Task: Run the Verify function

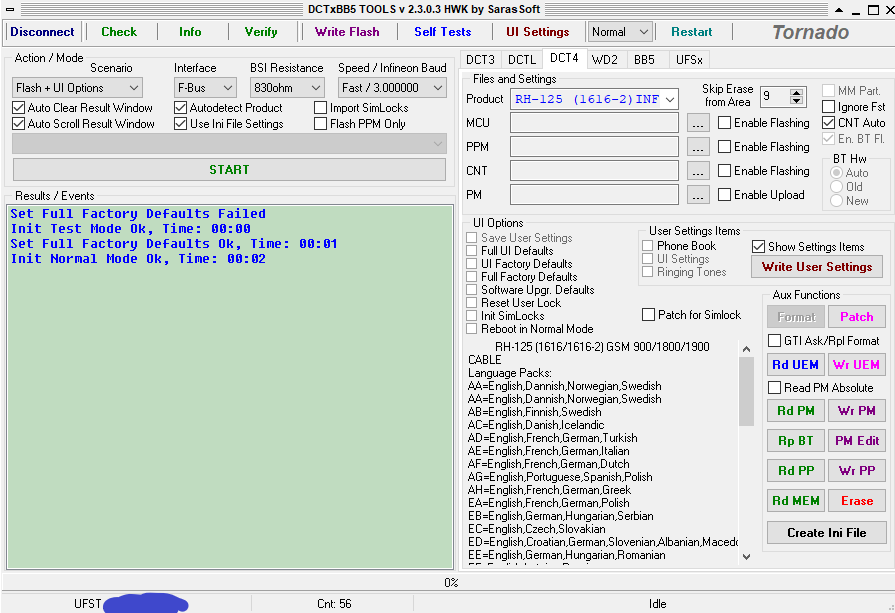Action: coord(261,32)
